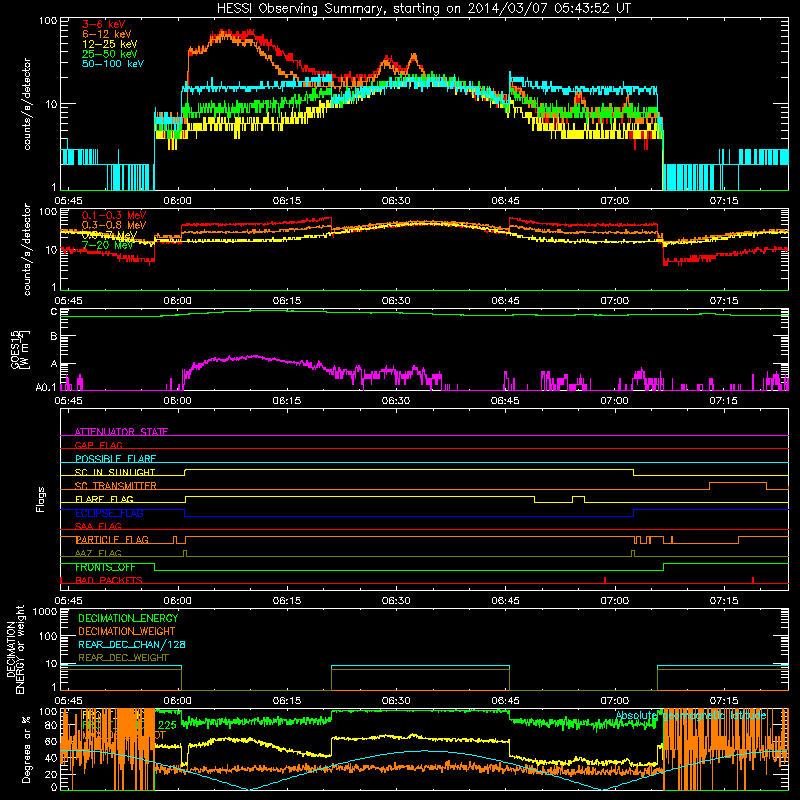Image resolution: width=800 pixels, height=800 pixels.
Task: Click the "REAR_DEC_CHAN/128" legend label
Action: click(132, 645)
